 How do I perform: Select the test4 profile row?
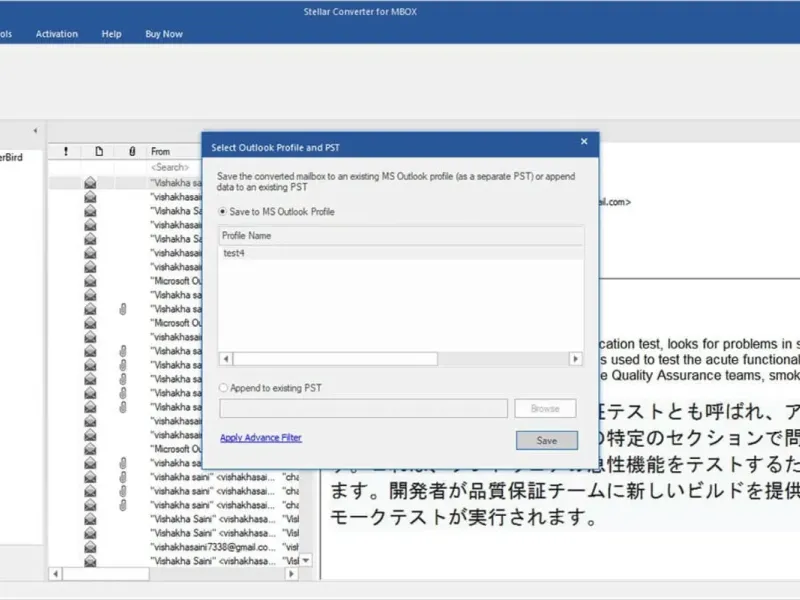(x=401, y=253)
